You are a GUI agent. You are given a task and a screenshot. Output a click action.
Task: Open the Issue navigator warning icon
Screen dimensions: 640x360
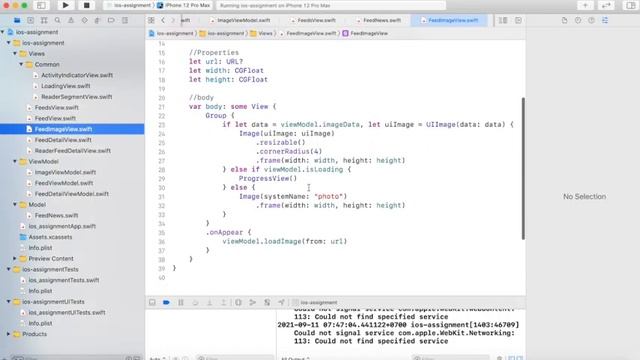[71, 20]
